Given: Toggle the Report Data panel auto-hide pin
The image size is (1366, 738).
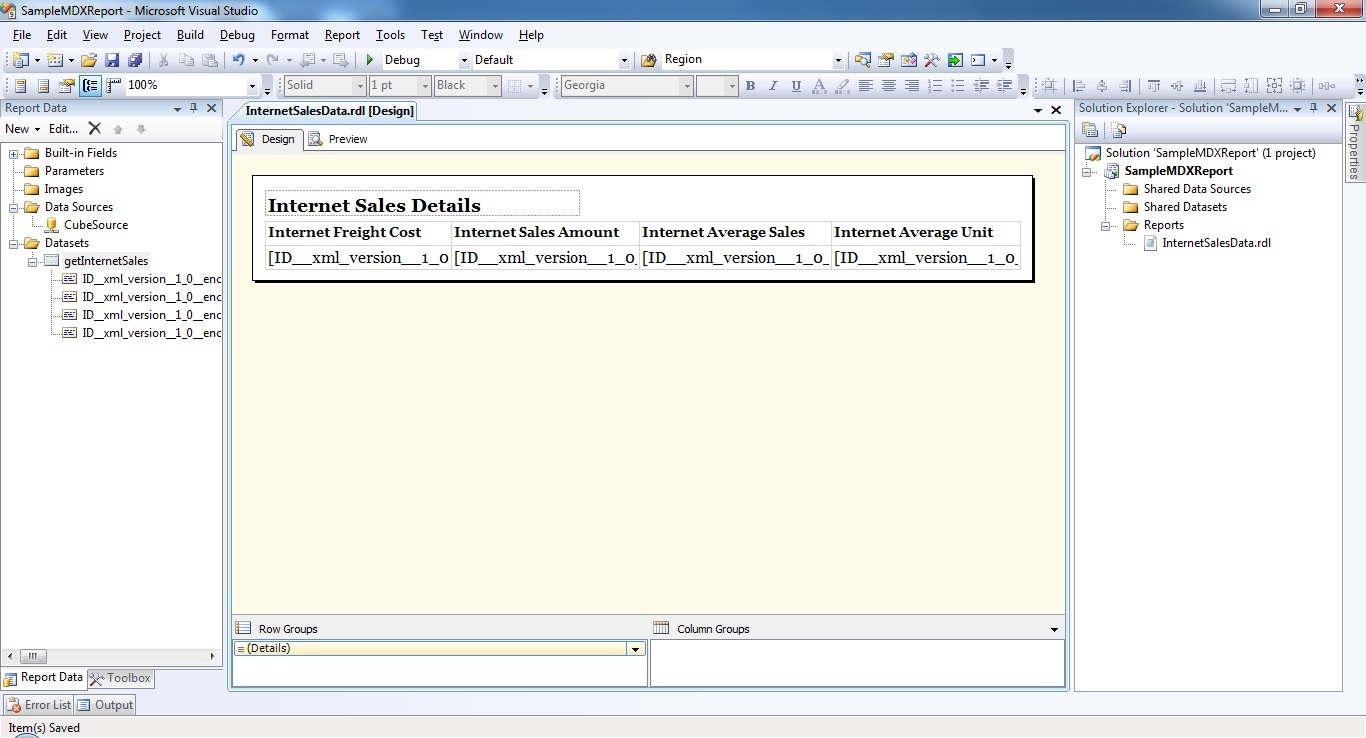Looking at the screenshot, I should (194, 108).
